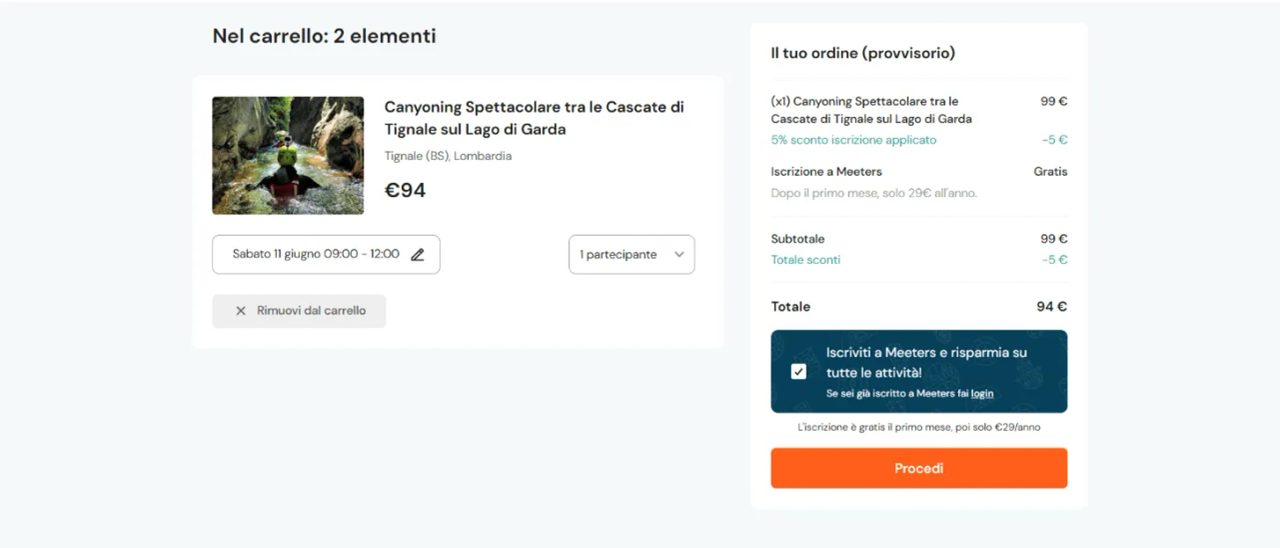This screenshot has height=548, width=1280.
Task: Click the X icon in Rimuovi dal carrello
Action: 240,311
